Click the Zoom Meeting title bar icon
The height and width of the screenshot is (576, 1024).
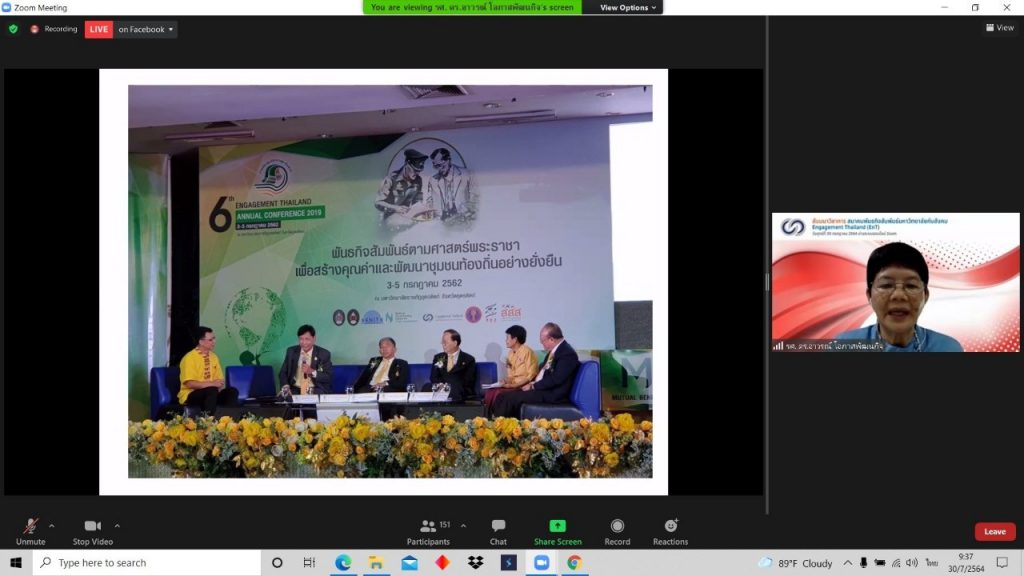[x=6, y=7]
